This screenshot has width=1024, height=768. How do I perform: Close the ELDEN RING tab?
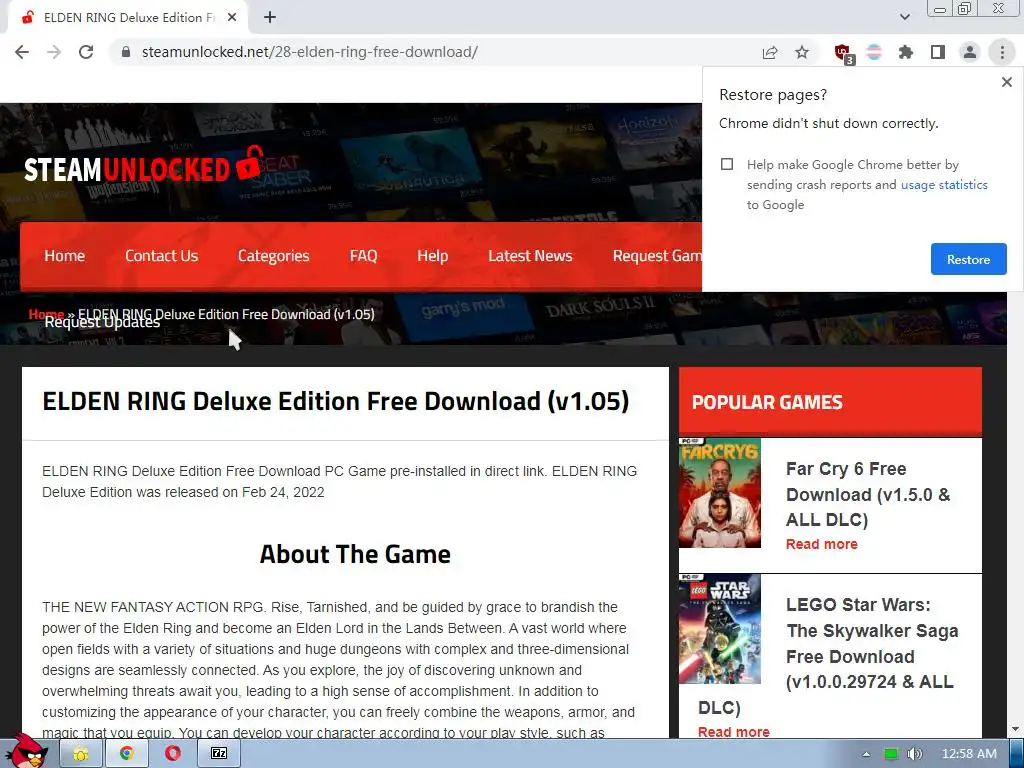pos(232,18)
